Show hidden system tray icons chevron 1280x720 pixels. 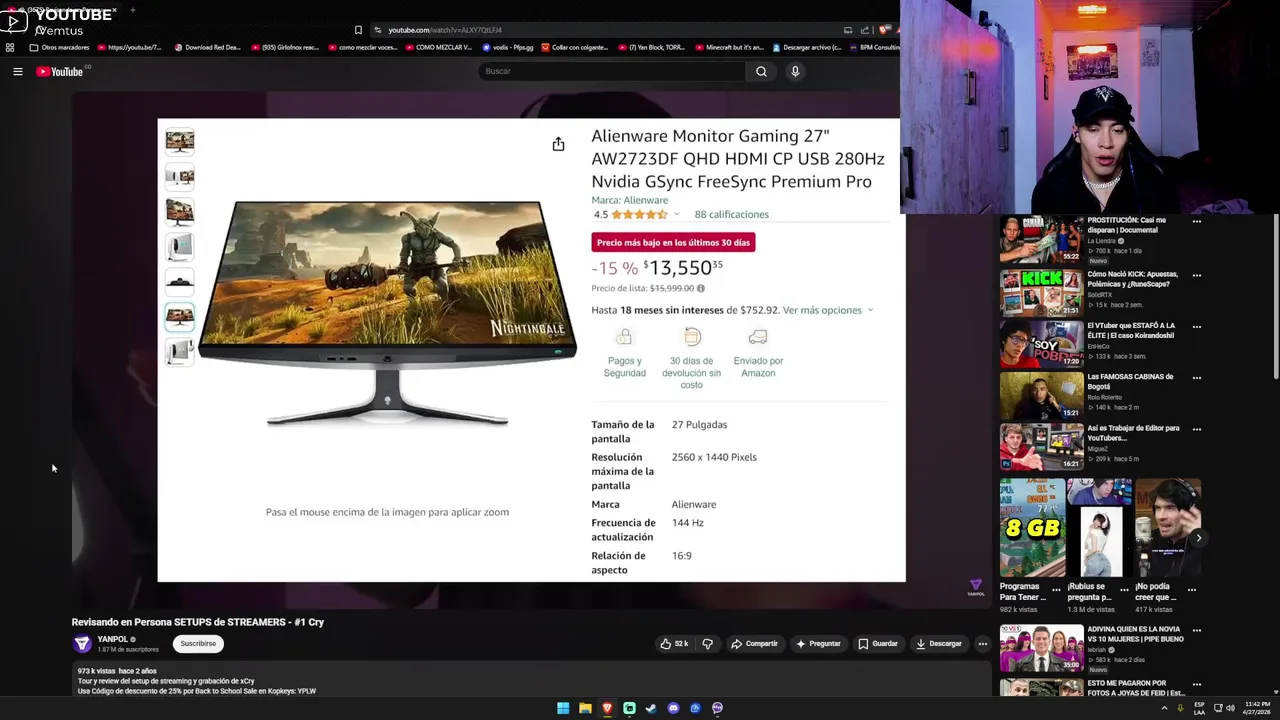[x=1164, y=708]
